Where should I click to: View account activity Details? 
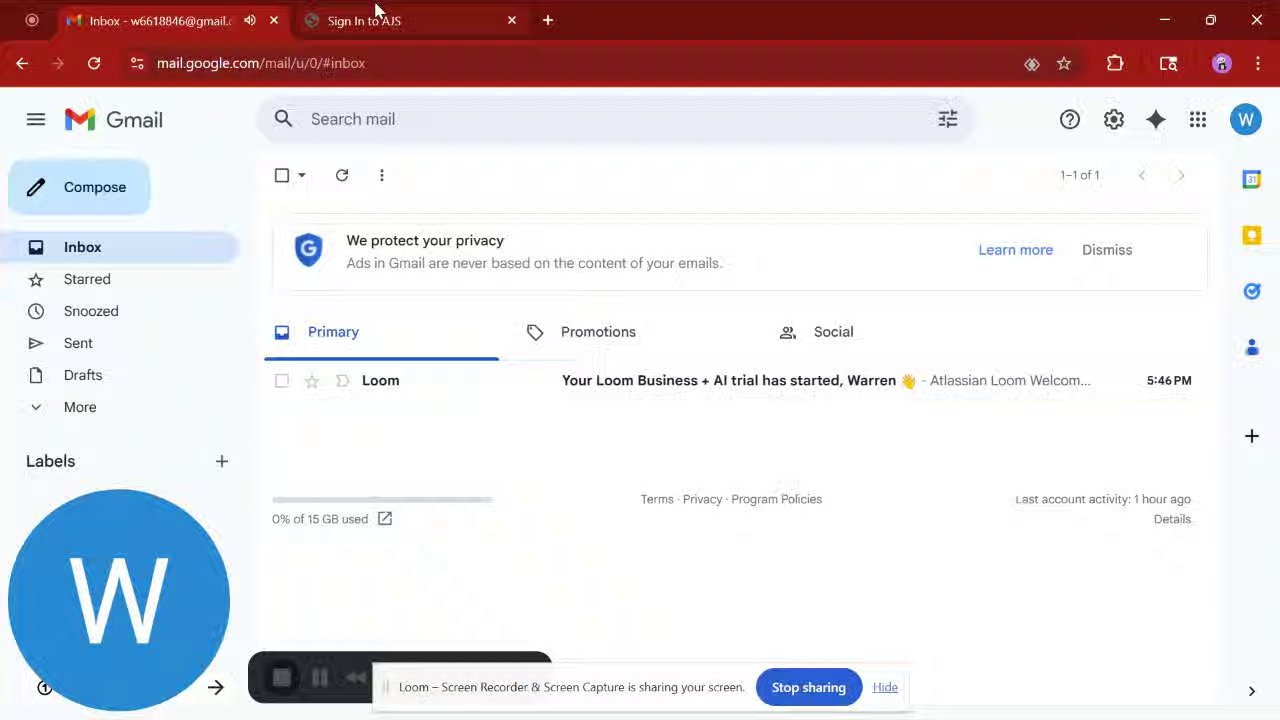[1172, 519]
